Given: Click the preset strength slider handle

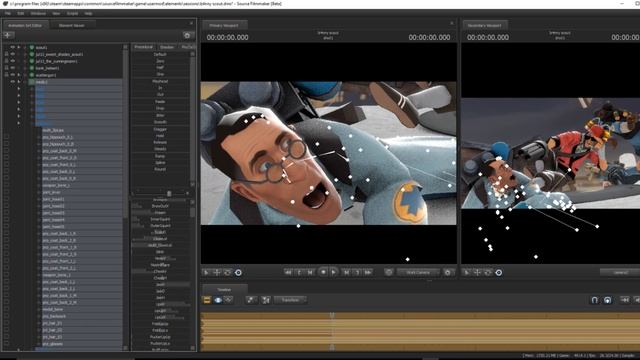Looking at the screenshot, I should coord(169,193).
